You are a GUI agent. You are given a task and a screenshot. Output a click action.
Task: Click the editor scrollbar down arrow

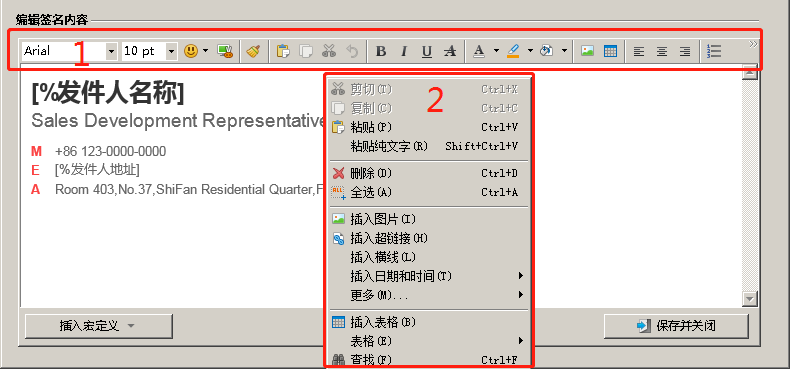pos(750,299)
